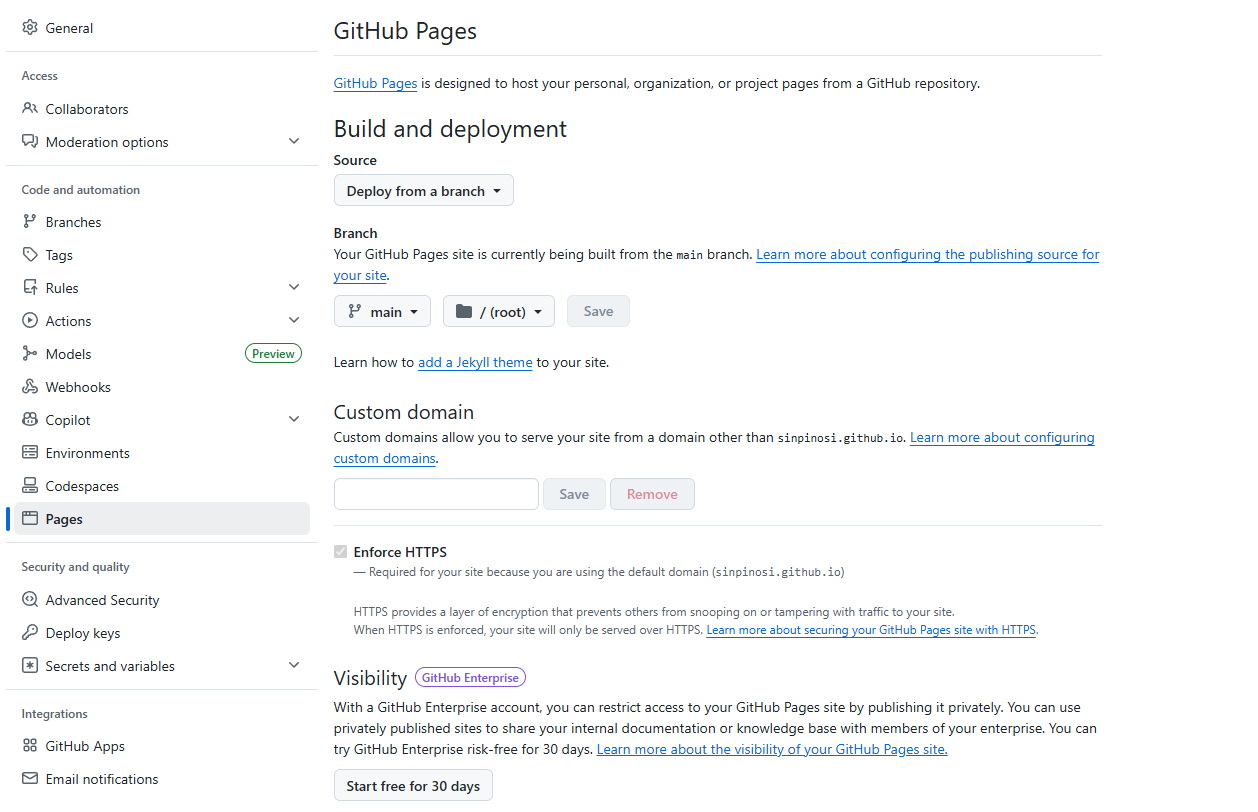Click the custom domain text field
The height and width of the screenshot is (812, 1258).
coord(436,494)
